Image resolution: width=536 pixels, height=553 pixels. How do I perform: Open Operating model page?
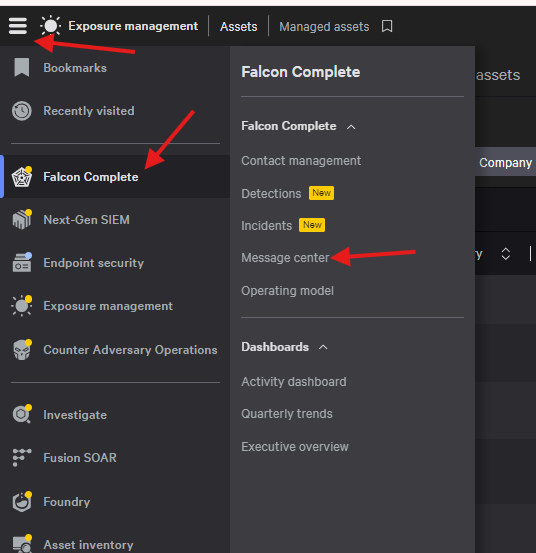tap(287, 291)
